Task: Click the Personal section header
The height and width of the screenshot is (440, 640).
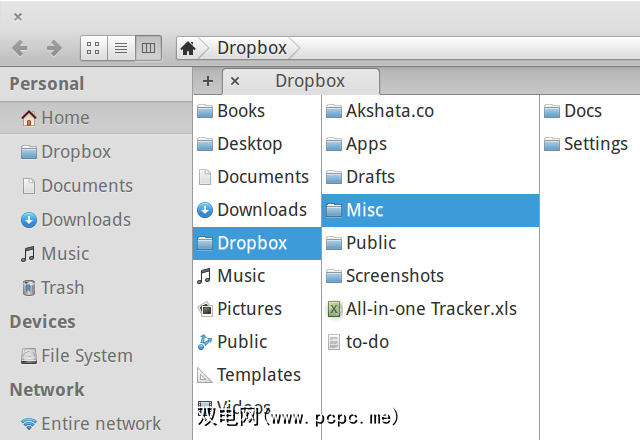Action: [x=47, y=84]
